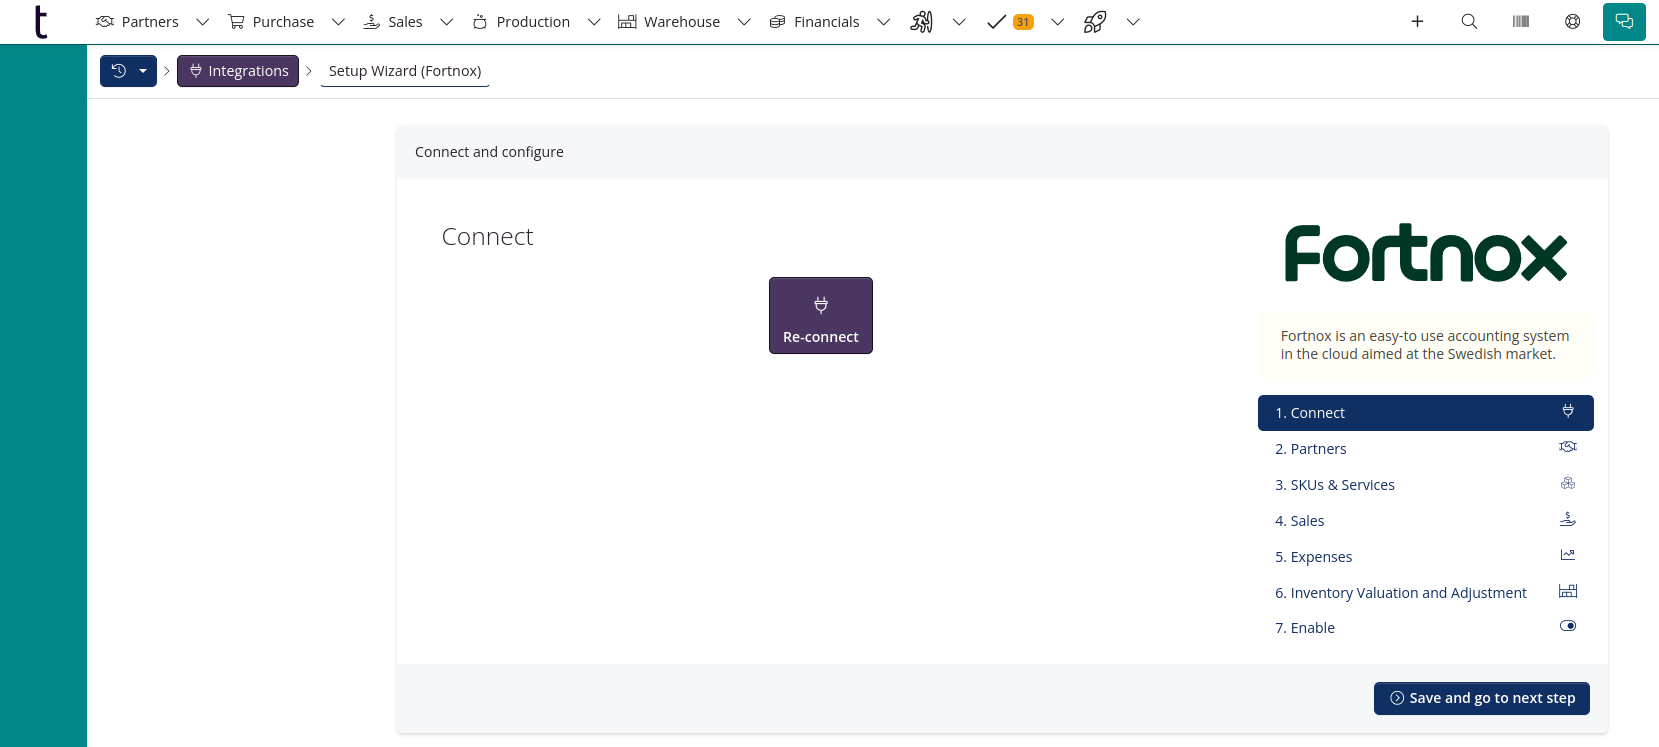The height and width of the screenshot is (747, 1659).
Task: Click the boxes icon on SKUs & Services step
Action: point(1568,483)
